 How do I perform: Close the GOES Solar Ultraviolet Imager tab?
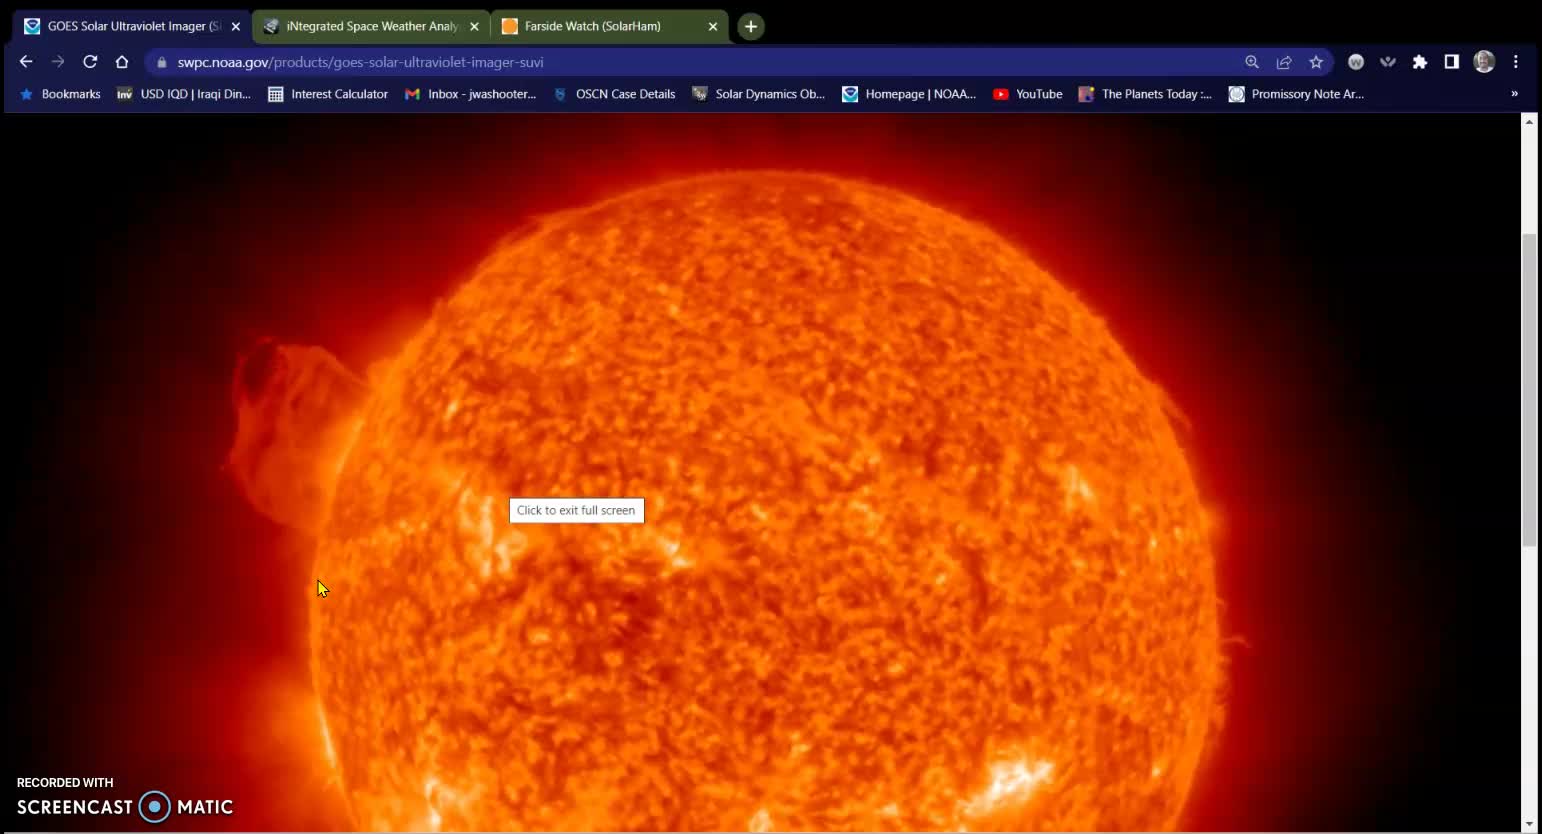[236, 27]
